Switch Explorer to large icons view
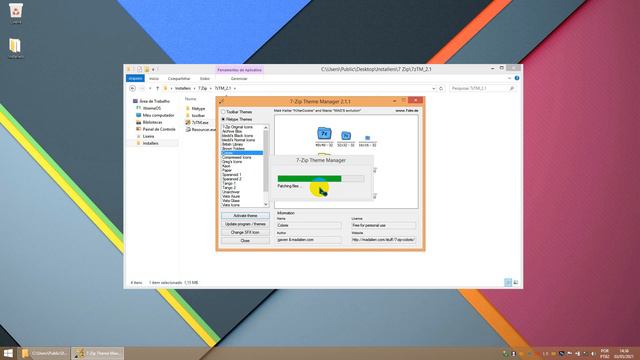 coord(516,282)
